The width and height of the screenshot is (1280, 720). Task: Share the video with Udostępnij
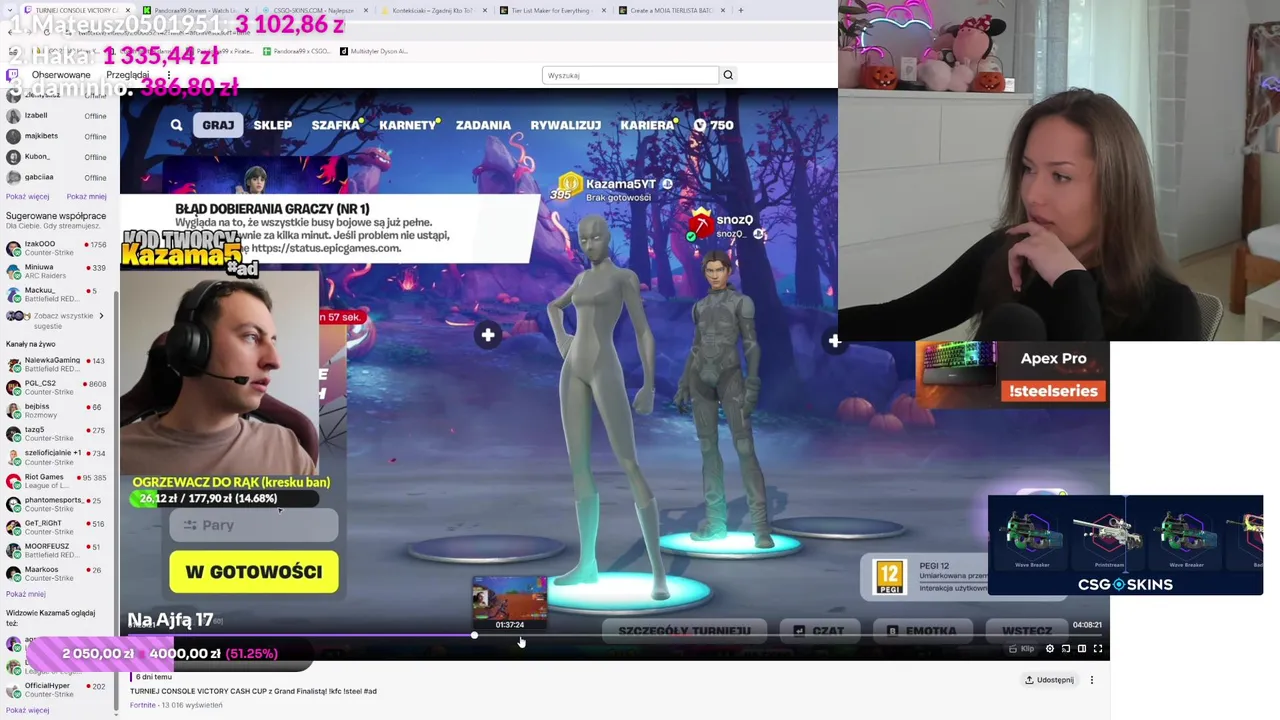(1048, 680)
